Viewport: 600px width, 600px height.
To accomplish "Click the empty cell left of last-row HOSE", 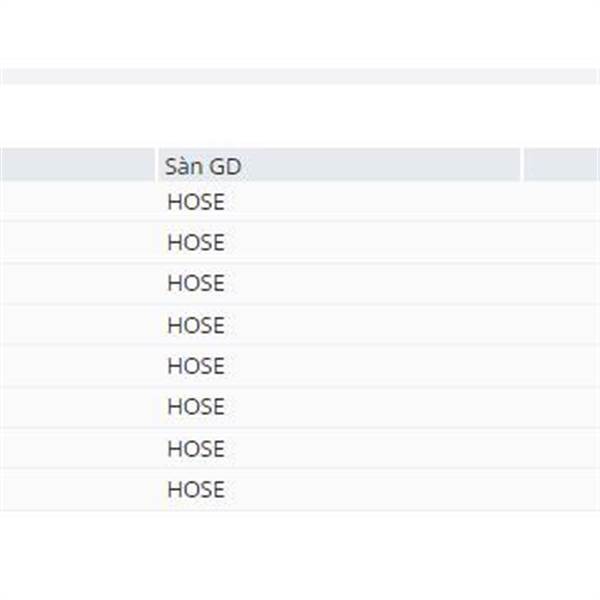I will point(79,489).
